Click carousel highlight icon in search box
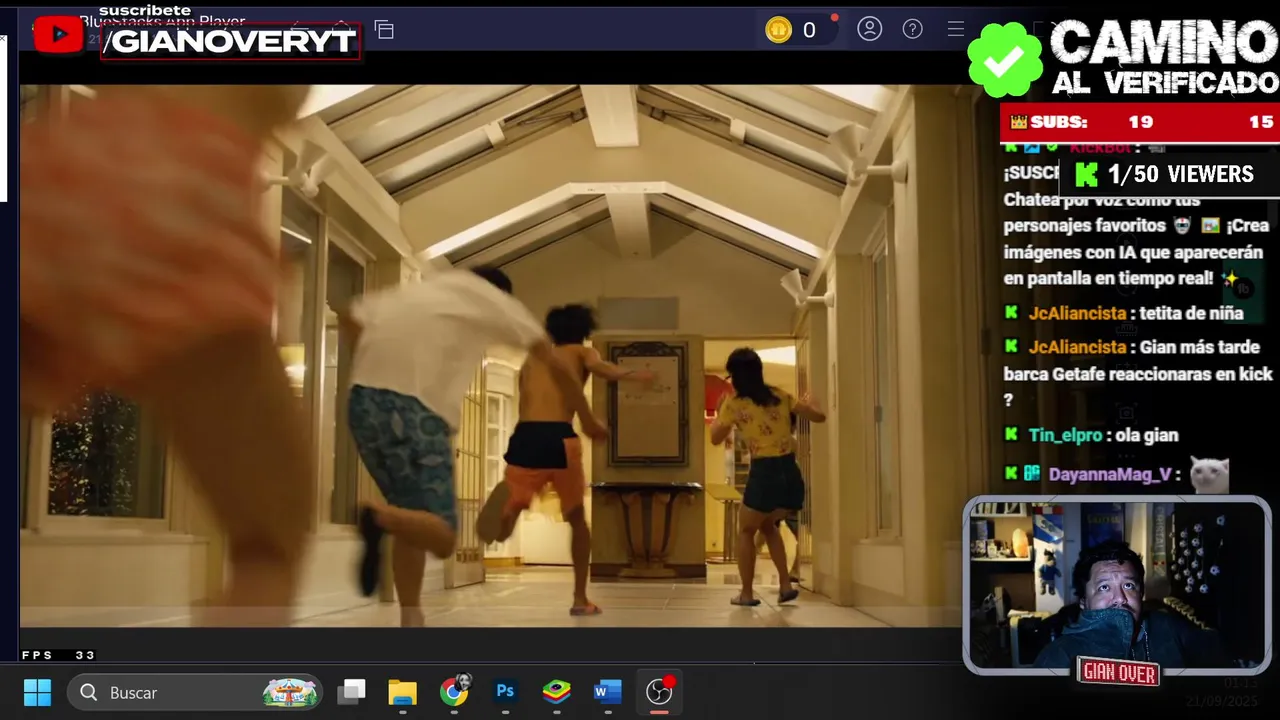The image size is (1280, 720). pos(290,692)
